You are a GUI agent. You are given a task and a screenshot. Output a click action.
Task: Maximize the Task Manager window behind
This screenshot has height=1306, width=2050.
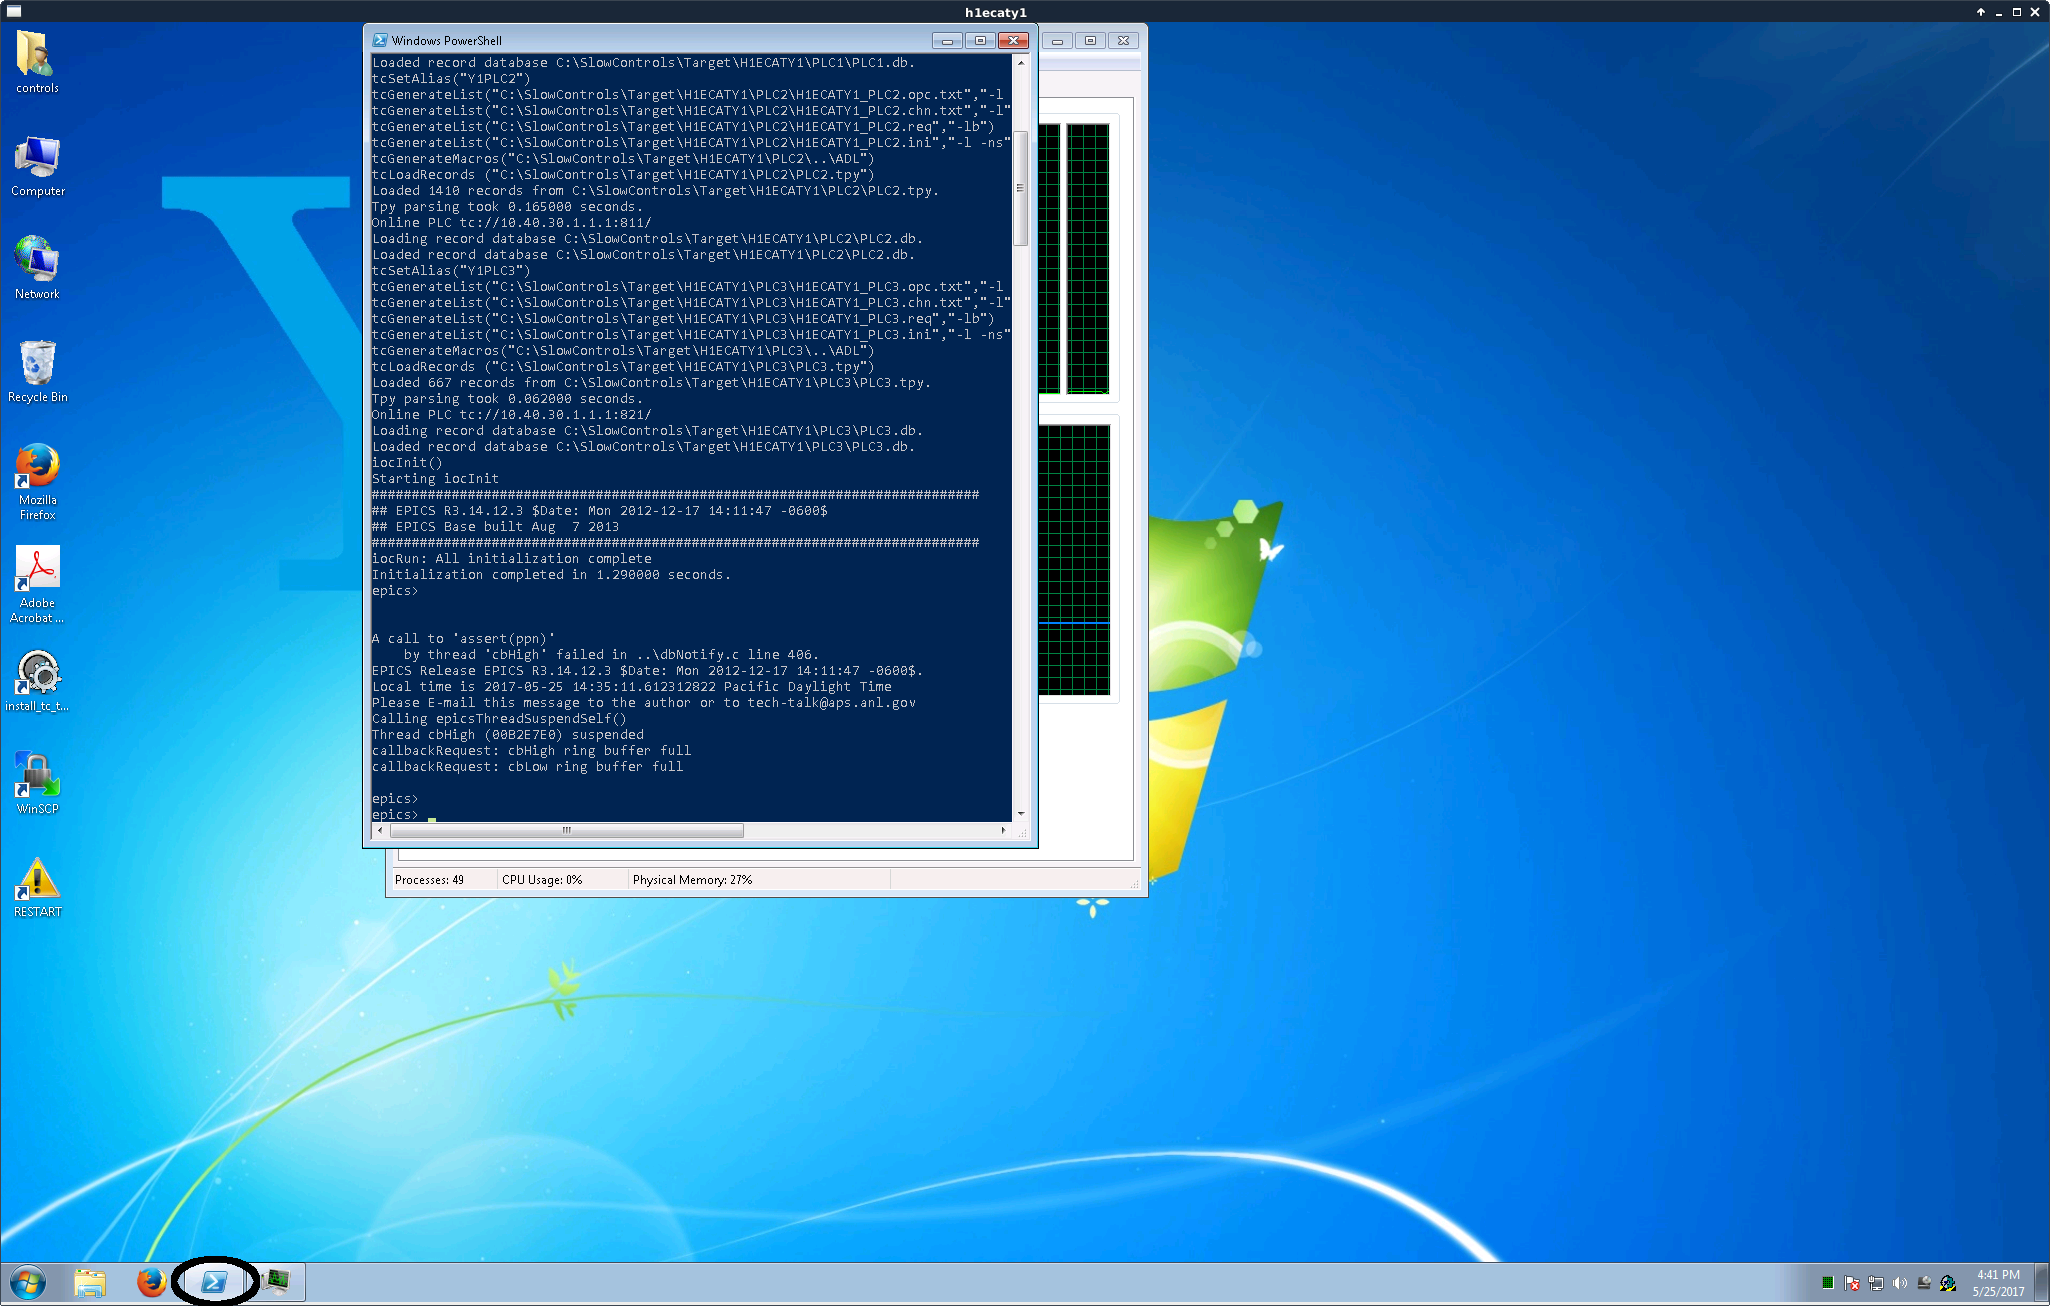pos(1090,40)
